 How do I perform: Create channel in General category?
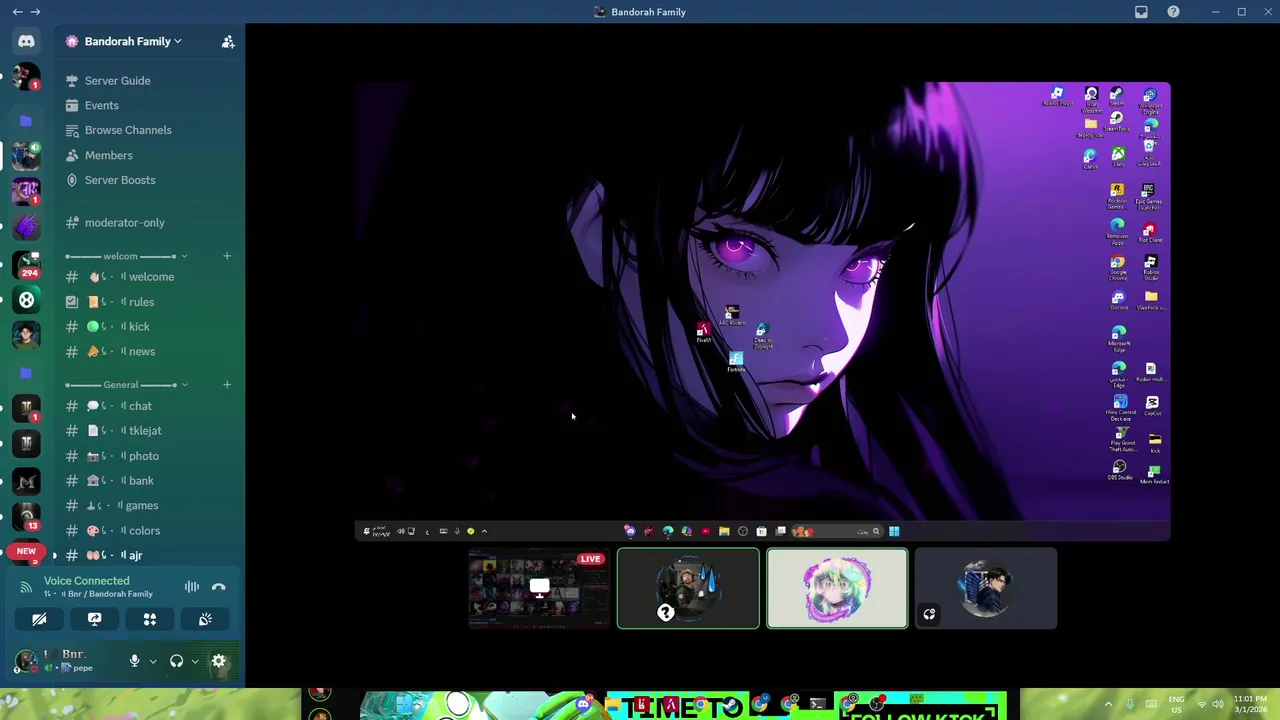tap(227, 385)
